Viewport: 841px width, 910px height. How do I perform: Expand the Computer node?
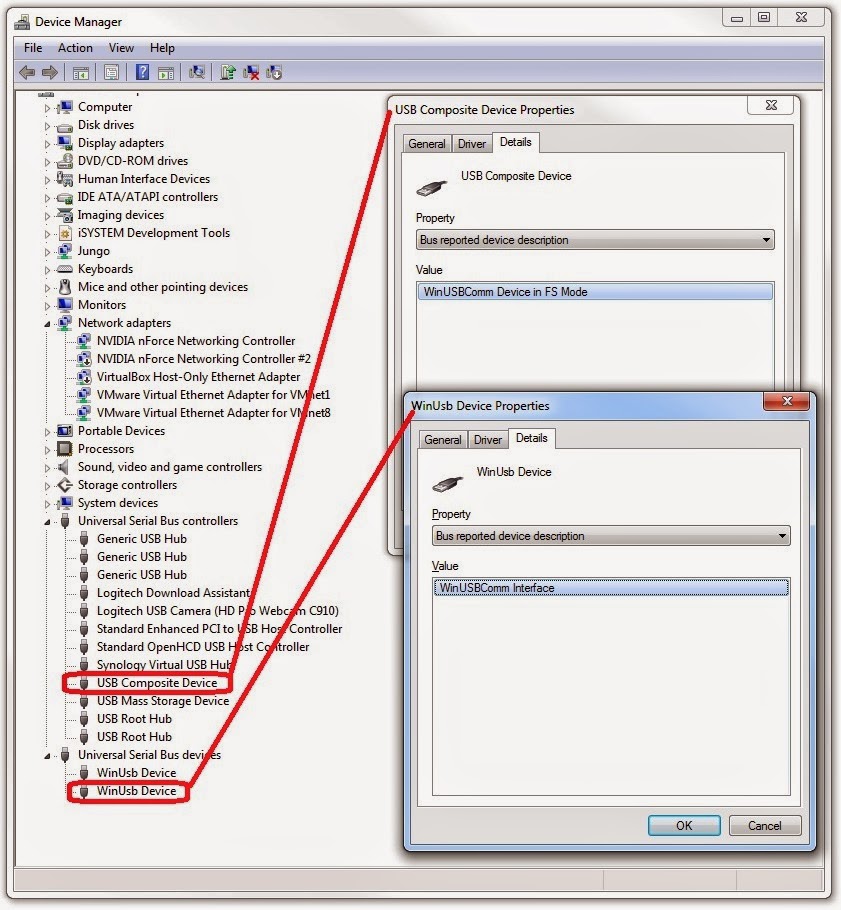[48, 107]
